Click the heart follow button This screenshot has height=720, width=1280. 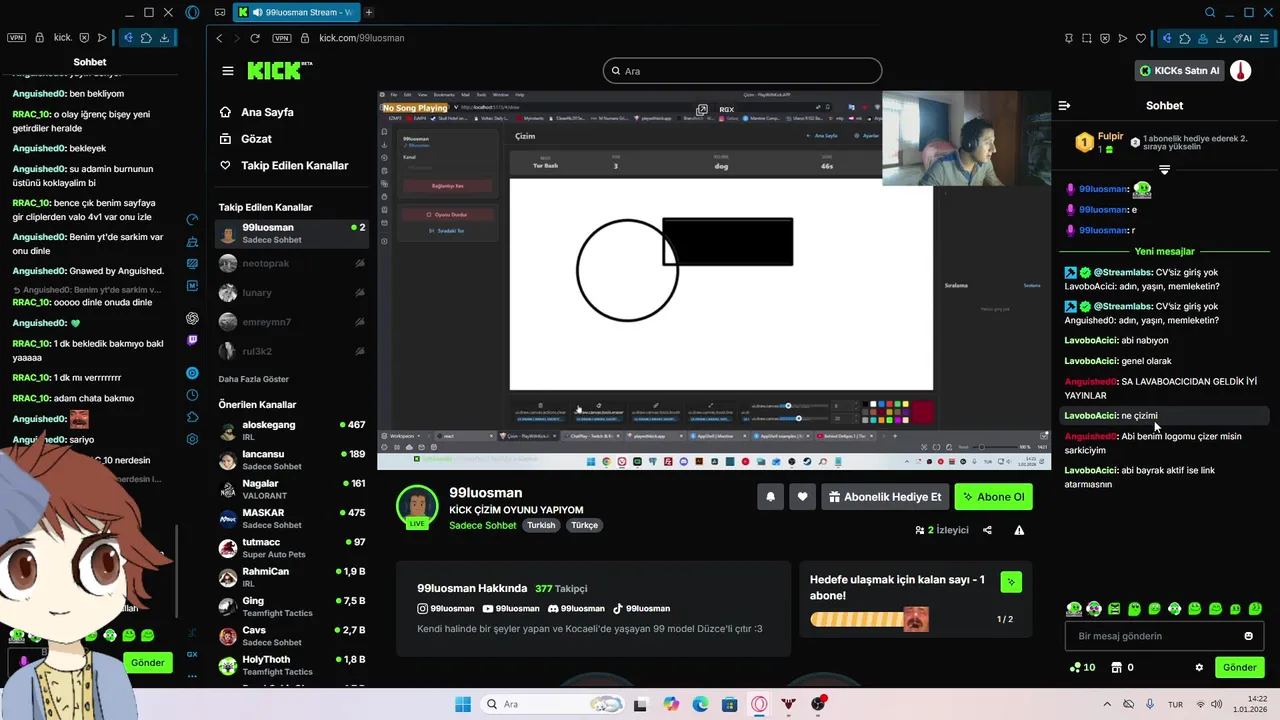pos(802,497)
